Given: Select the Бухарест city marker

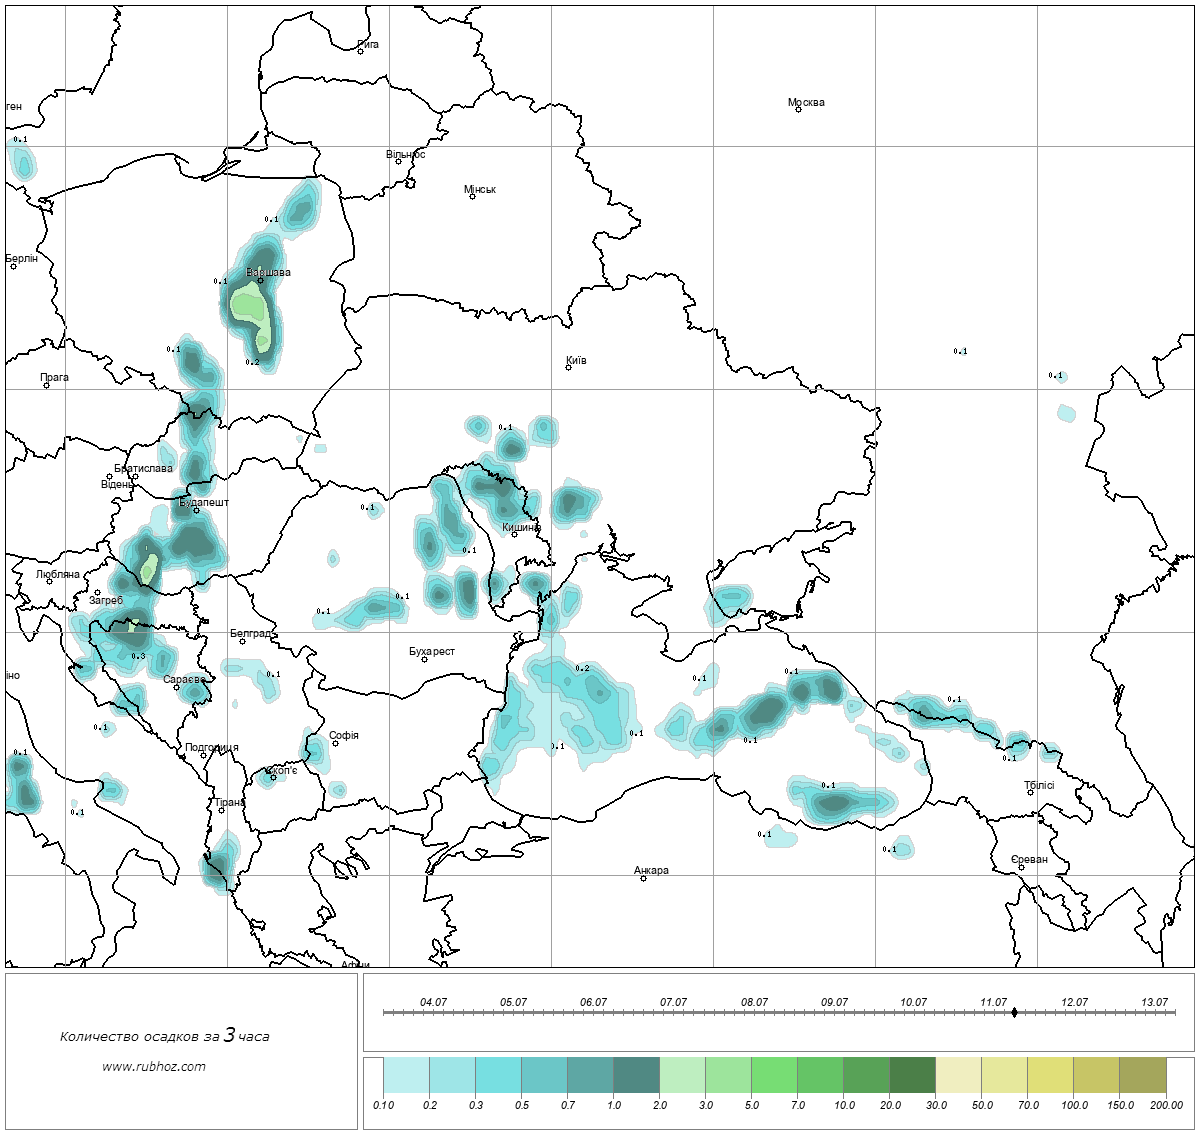Looking at the screenshot, I should pos(424,659).
